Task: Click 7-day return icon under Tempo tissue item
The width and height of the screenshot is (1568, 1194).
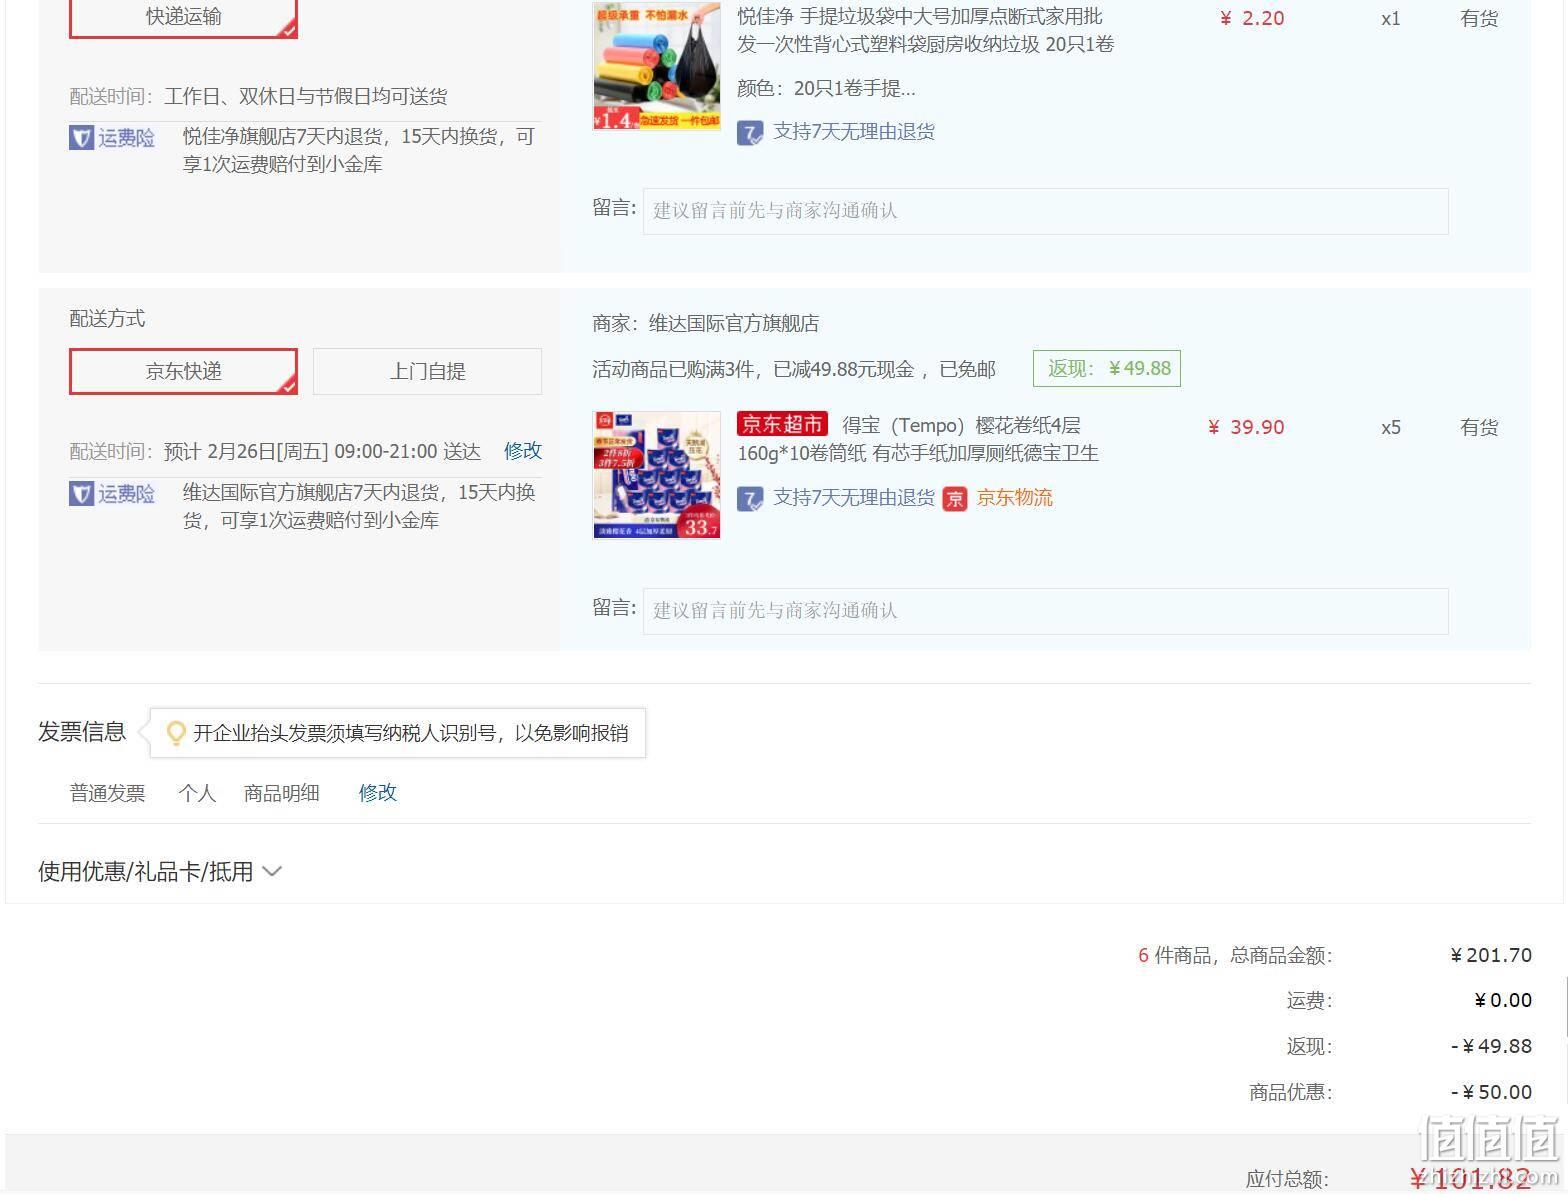Action: tap(750, 499)
